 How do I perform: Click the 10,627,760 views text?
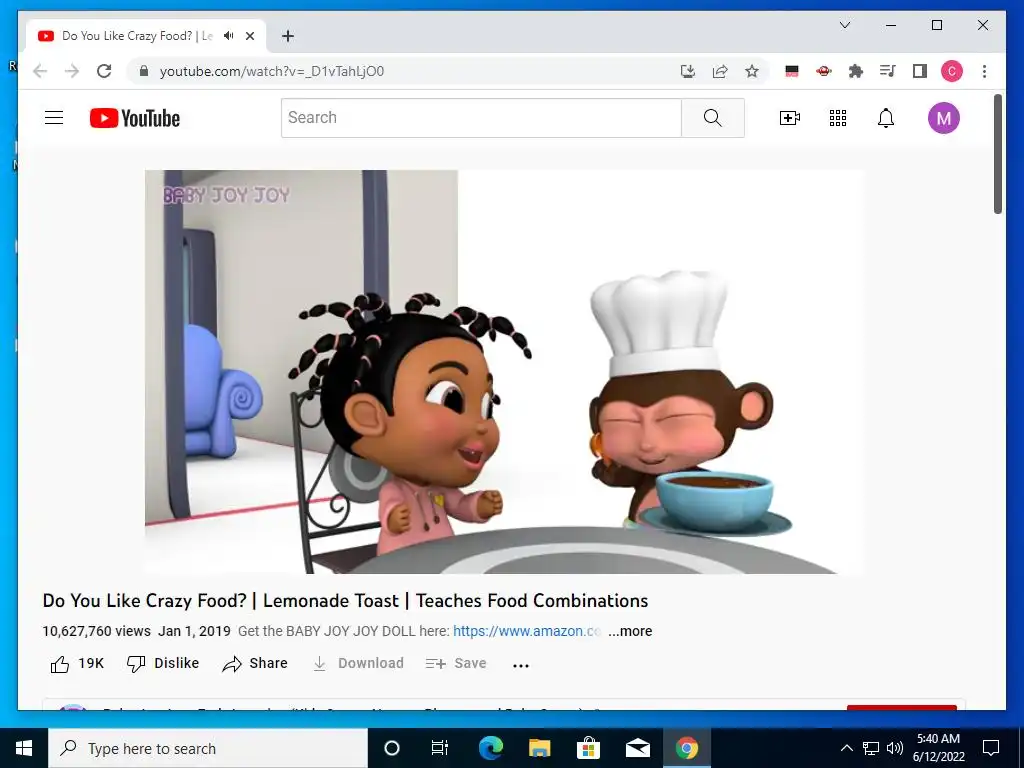click(97, 632)
